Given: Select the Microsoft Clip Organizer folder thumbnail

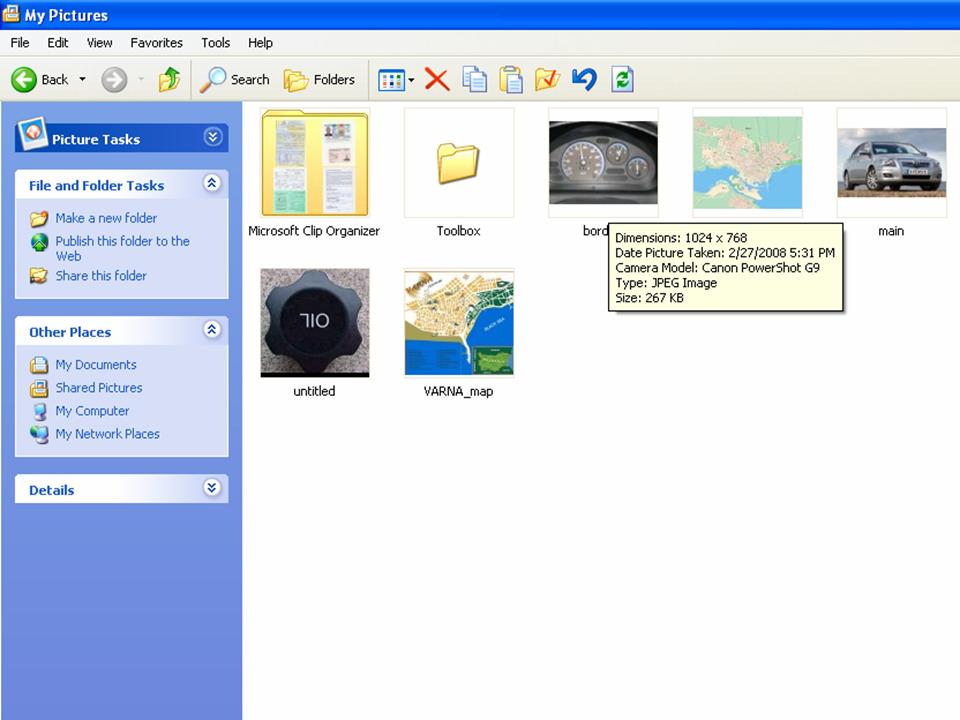Looking at the screenshot, I should coord(315,163).
